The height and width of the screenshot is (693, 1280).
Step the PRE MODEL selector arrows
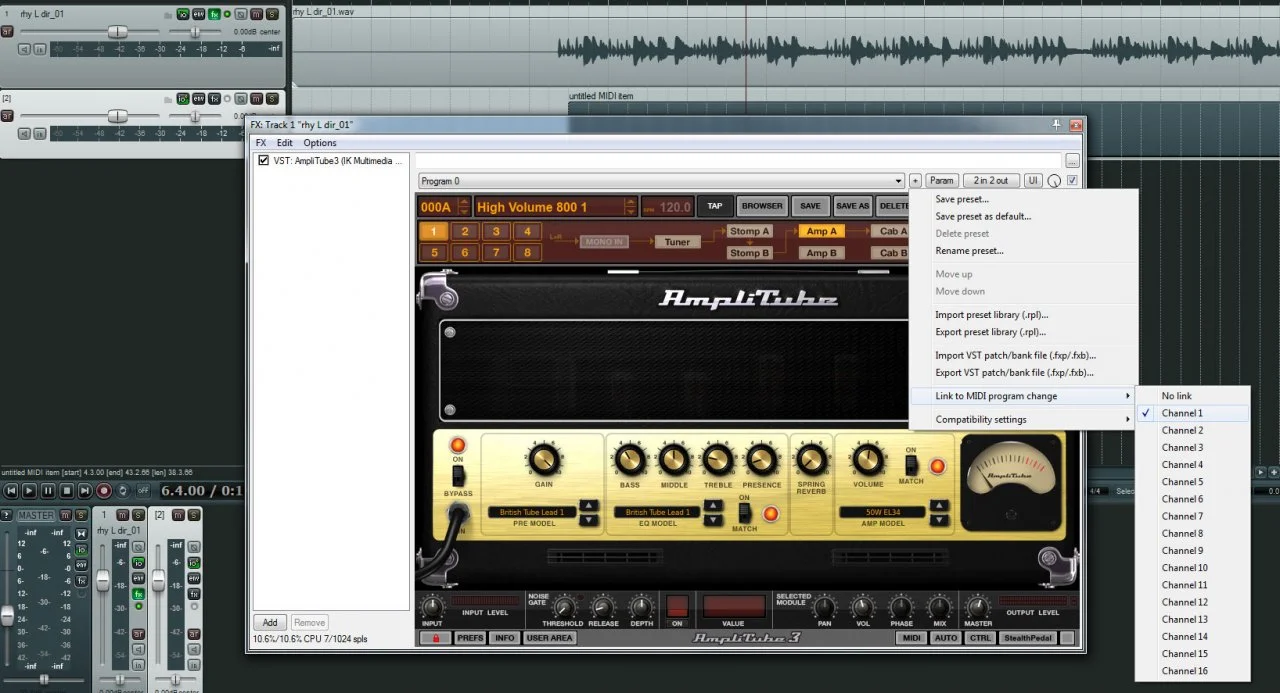pyautogui.click(x=589, y=512)
